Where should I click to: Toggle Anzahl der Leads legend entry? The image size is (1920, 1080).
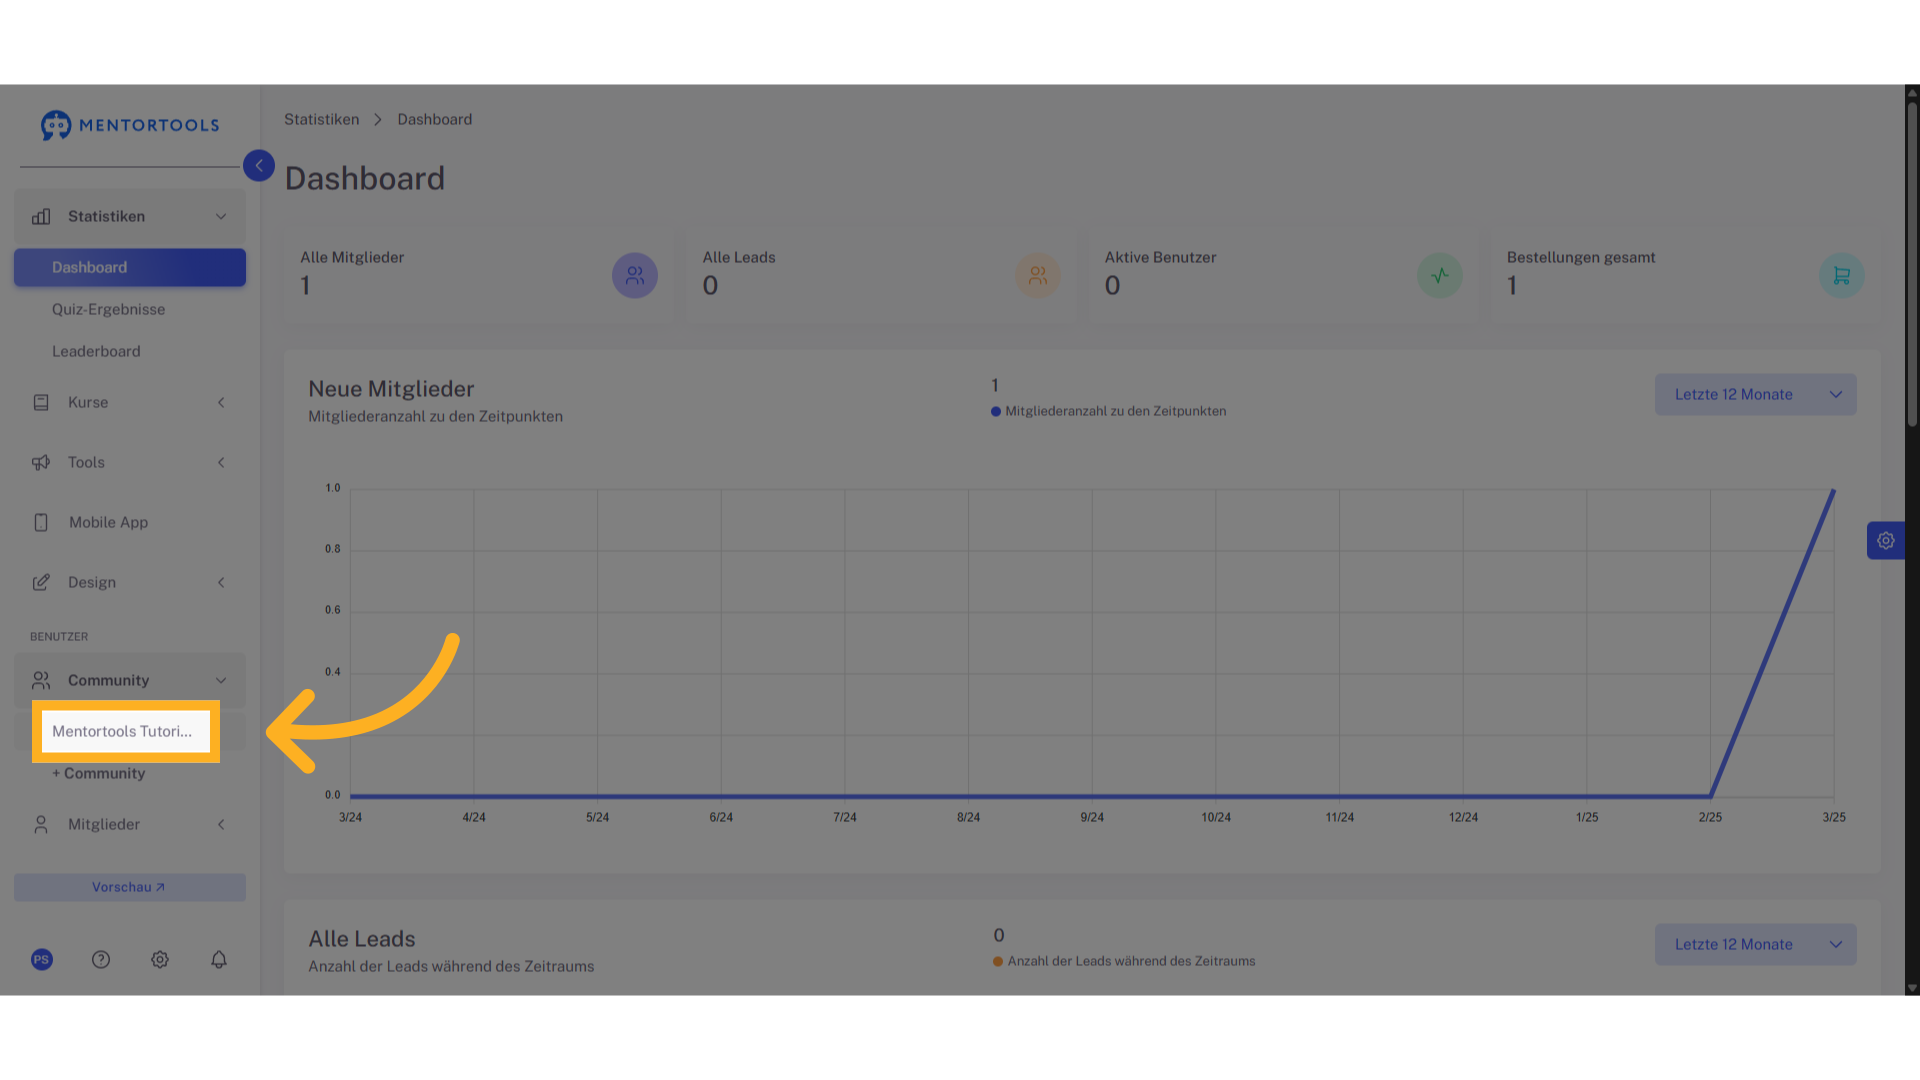(1124, 962)
